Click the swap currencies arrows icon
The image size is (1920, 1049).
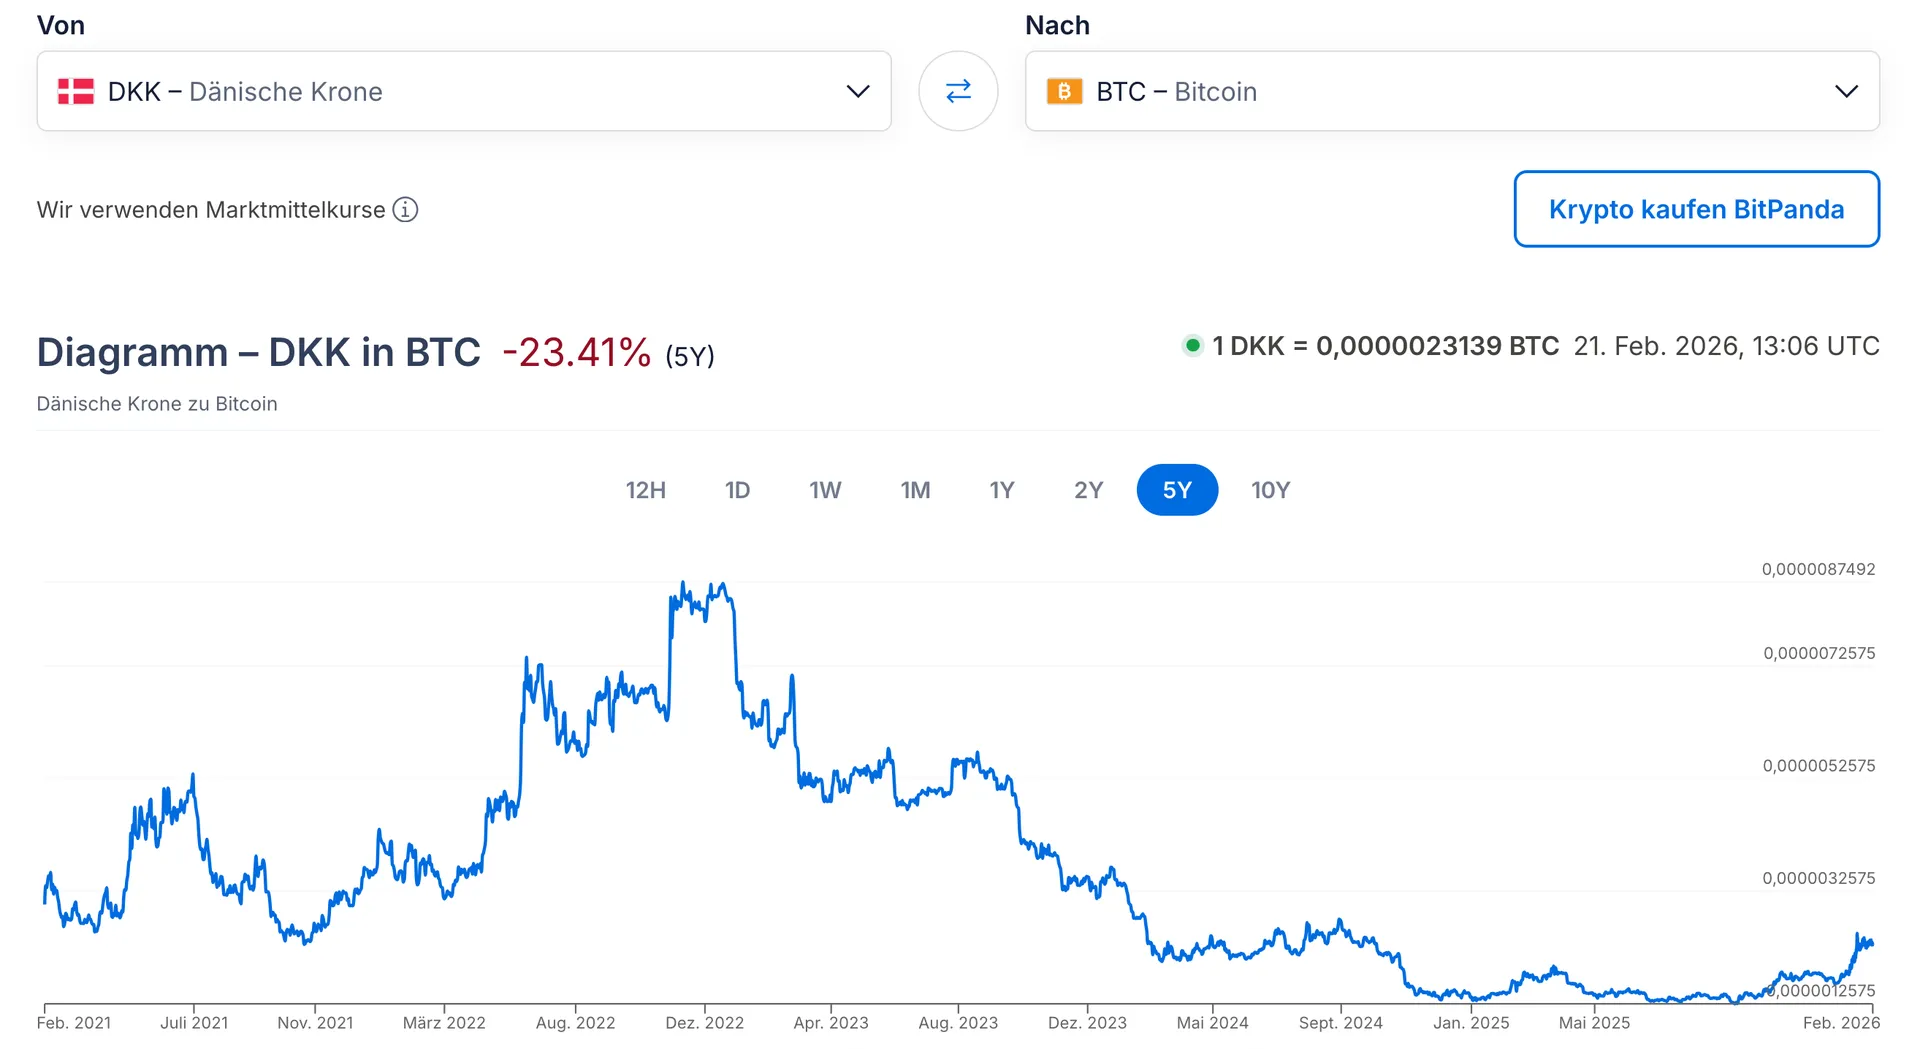(x=958, y=91)
